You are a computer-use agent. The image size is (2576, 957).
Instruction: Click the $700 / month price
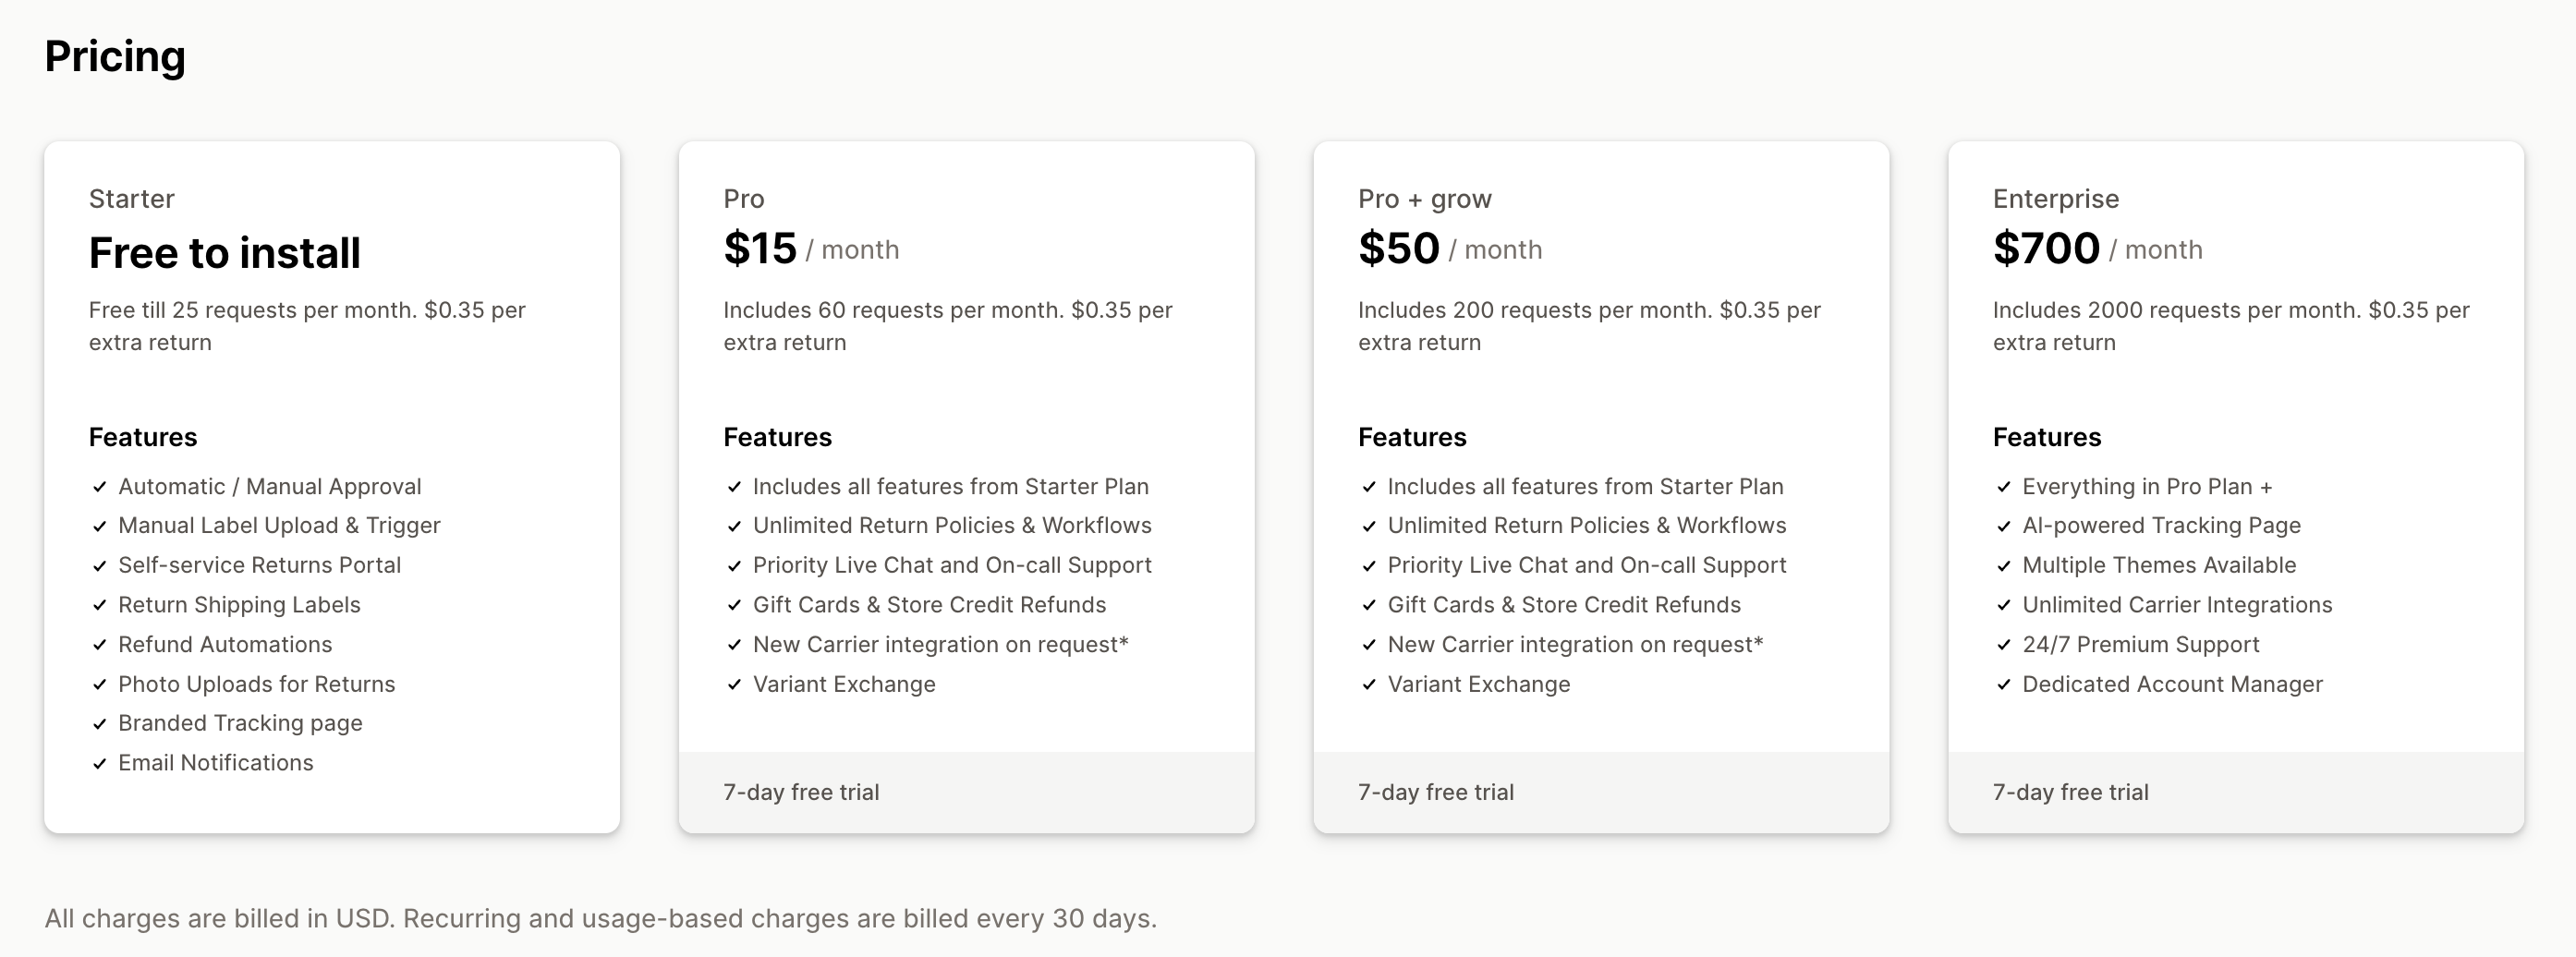tap(2097, 249)
